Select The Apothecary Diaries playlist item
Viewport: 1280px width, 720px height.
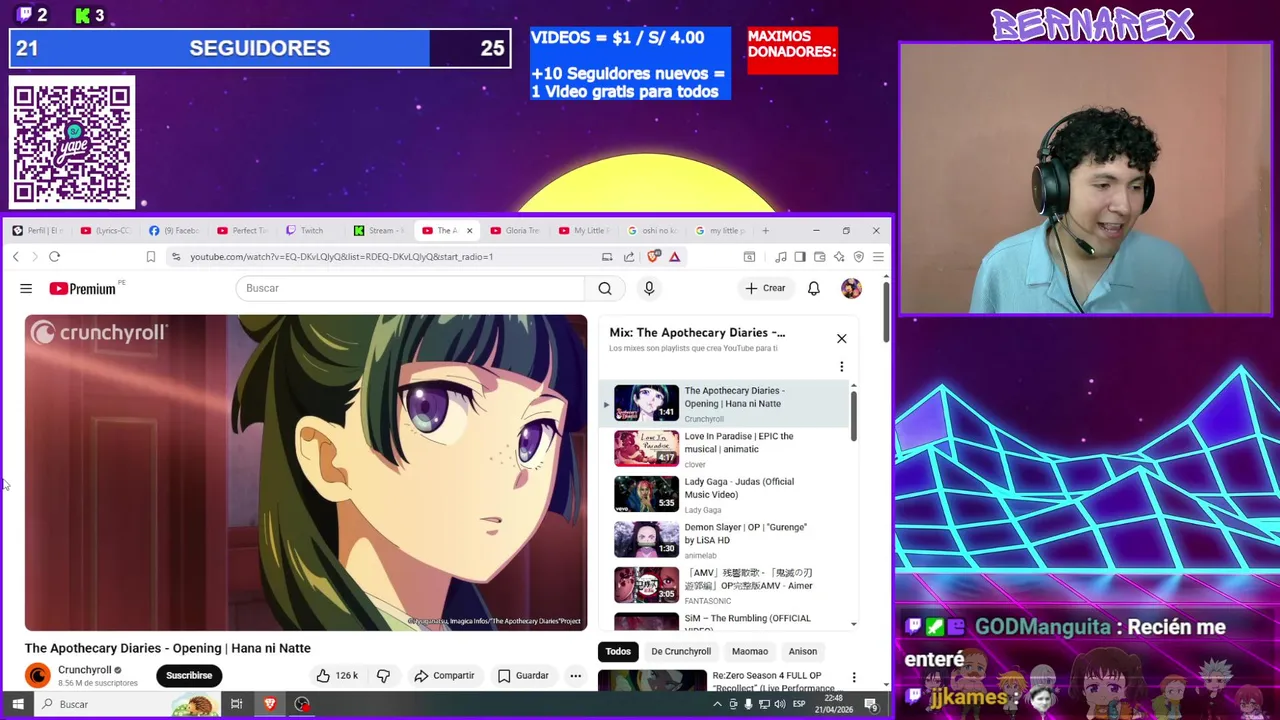725,404
